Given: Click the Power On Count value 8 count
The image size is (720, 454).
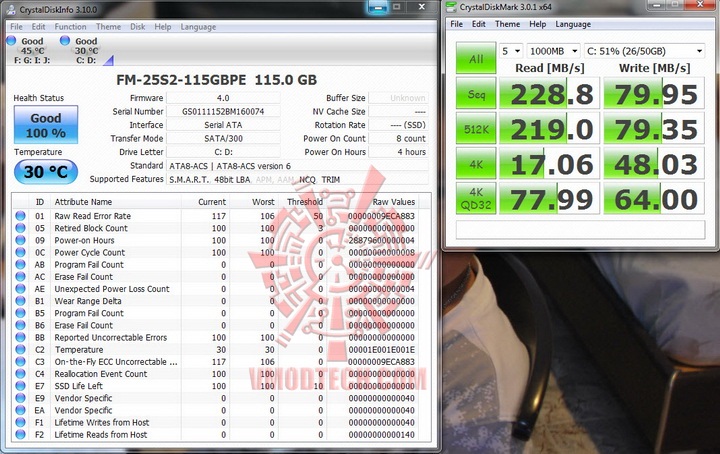Looking at the screenshot, I should pos(399,138).
